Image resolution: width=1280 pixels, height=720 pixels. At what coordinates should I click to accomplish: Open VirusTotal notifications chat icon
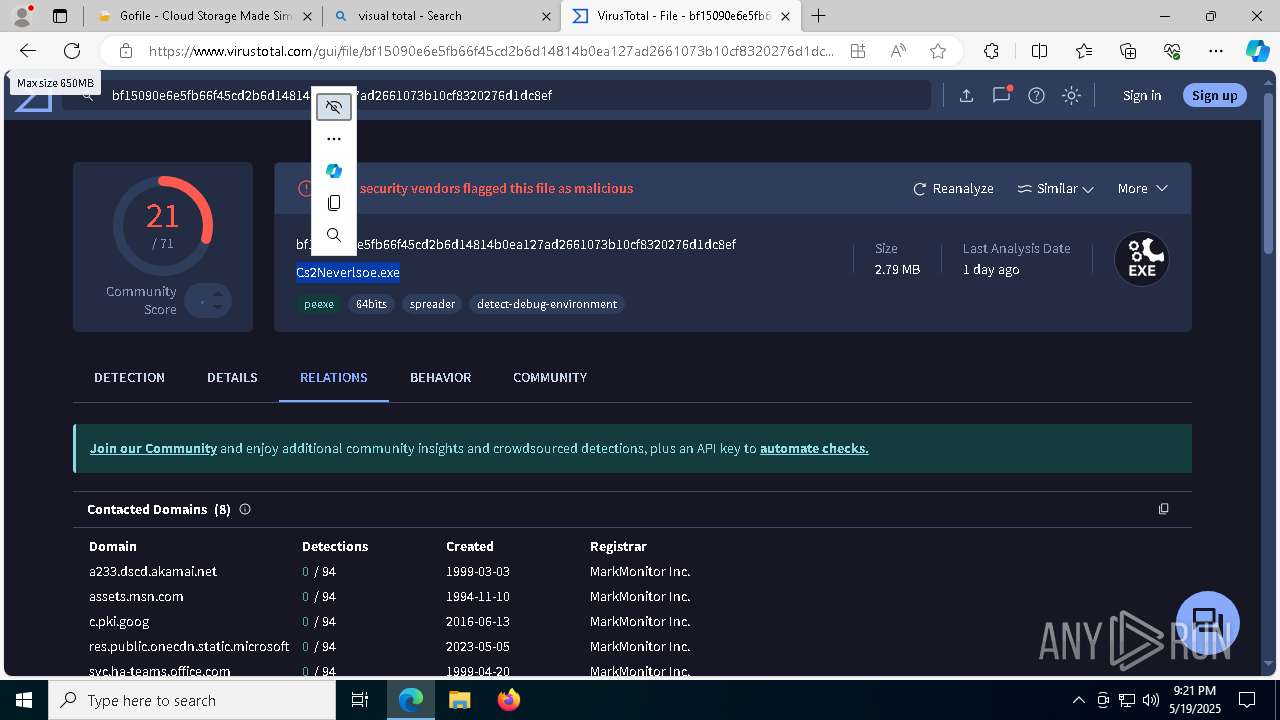tap(1001, 95)
